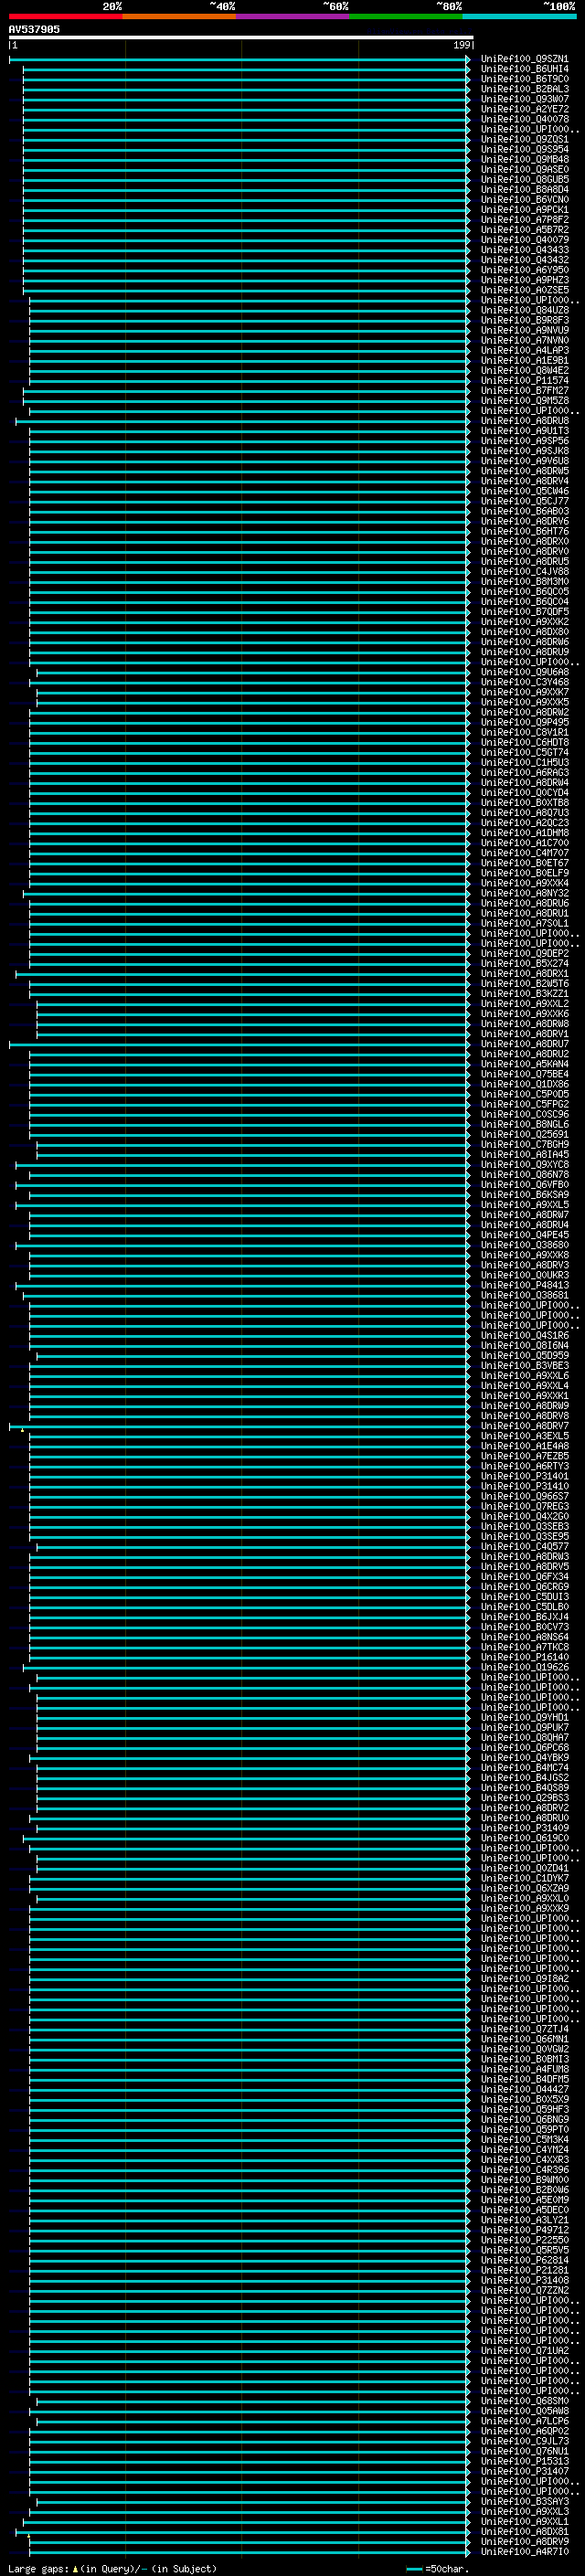Click the red 20% identity legend bar
This screenshot has height=2576, width=585.
tap(65, 16)
